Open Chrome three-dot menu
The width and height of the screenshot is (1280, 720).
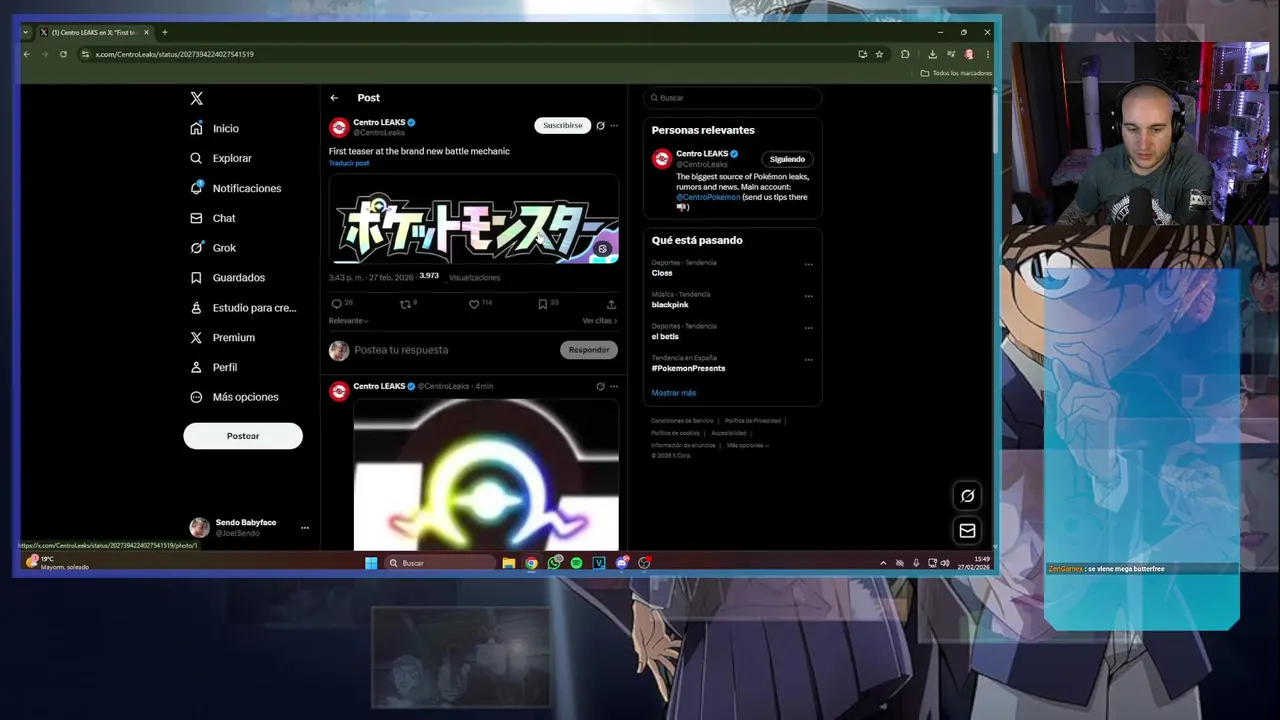[987, 54]
